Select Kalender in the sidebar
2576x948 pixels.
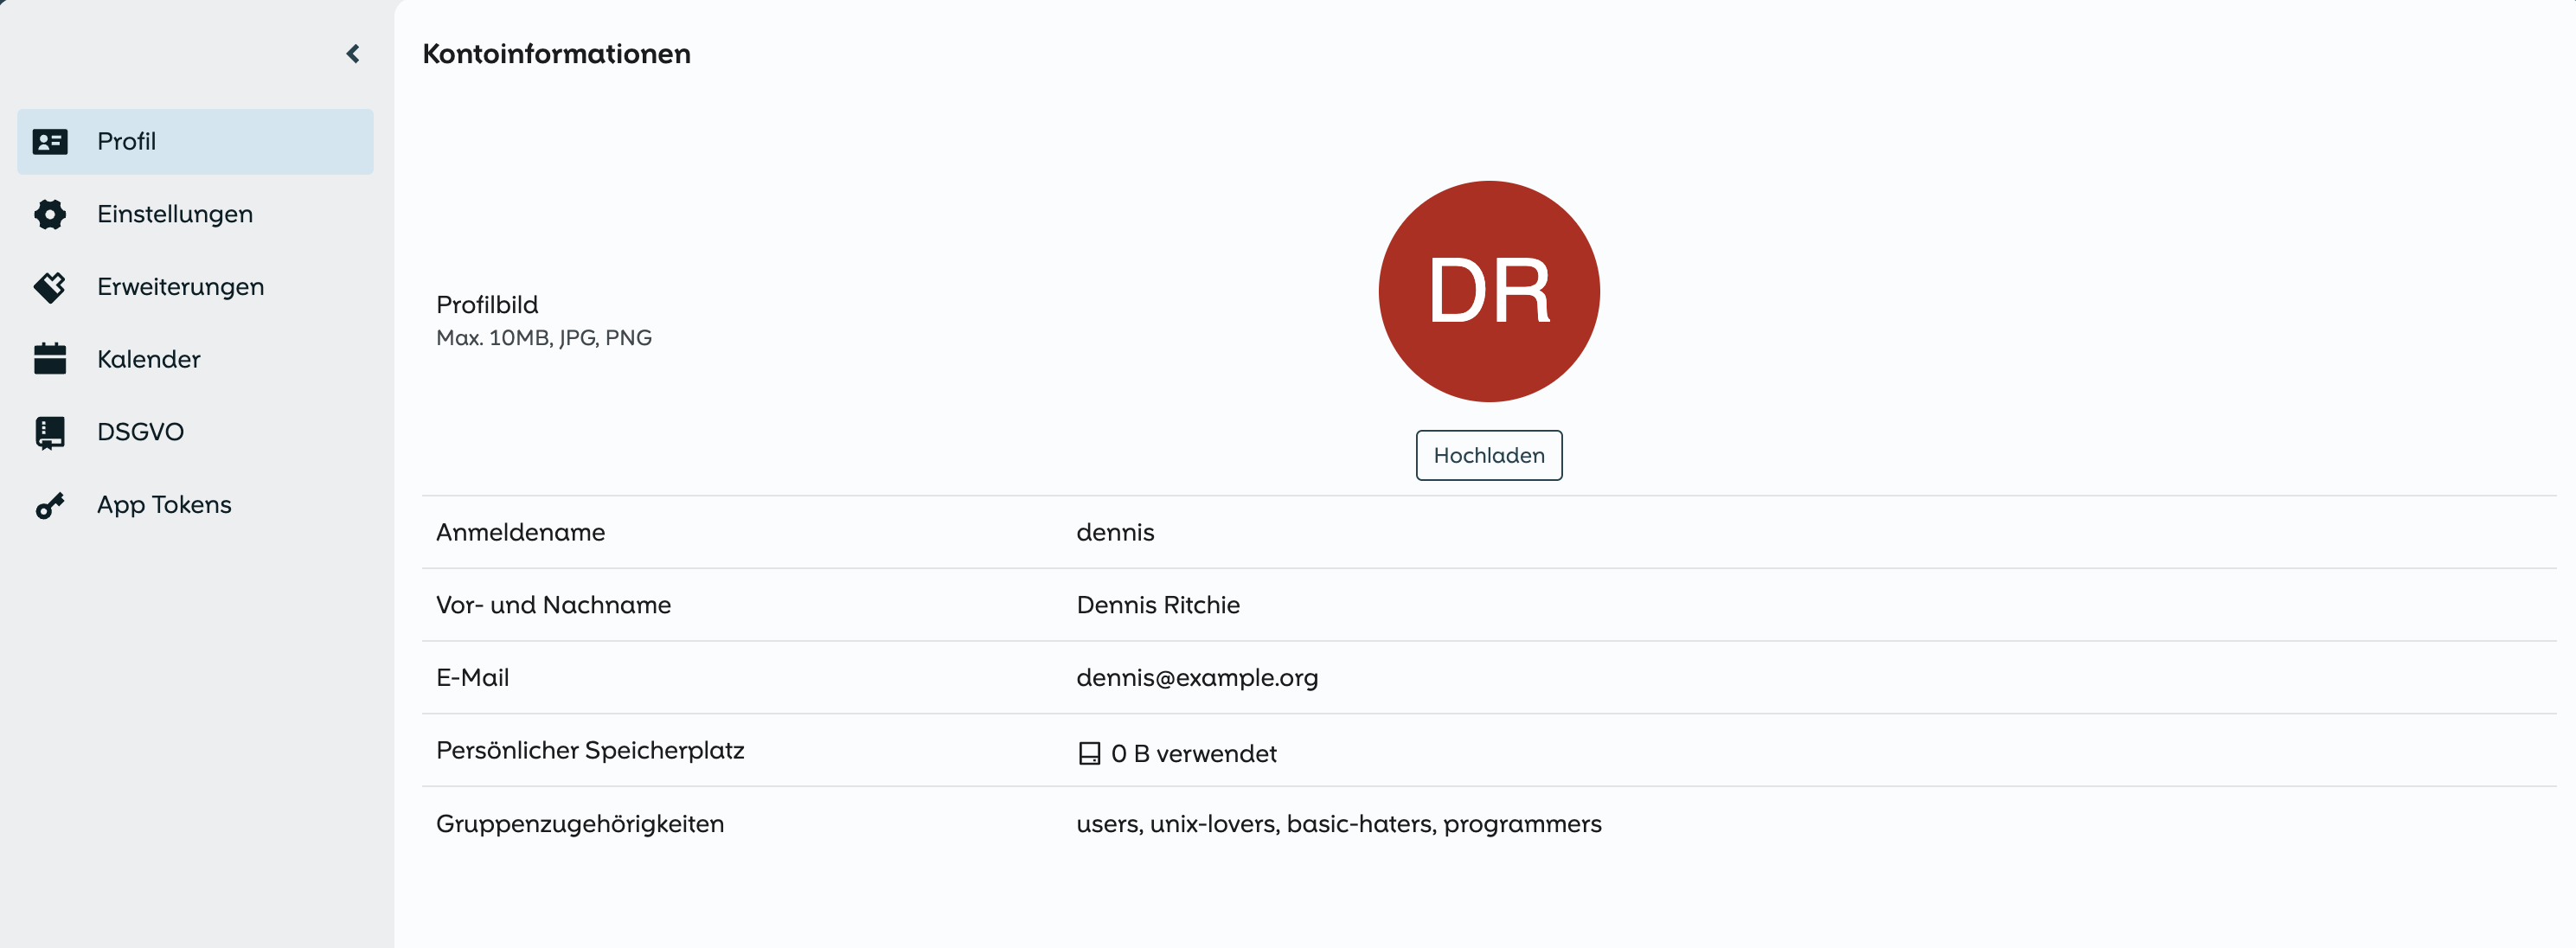[148, 359]
